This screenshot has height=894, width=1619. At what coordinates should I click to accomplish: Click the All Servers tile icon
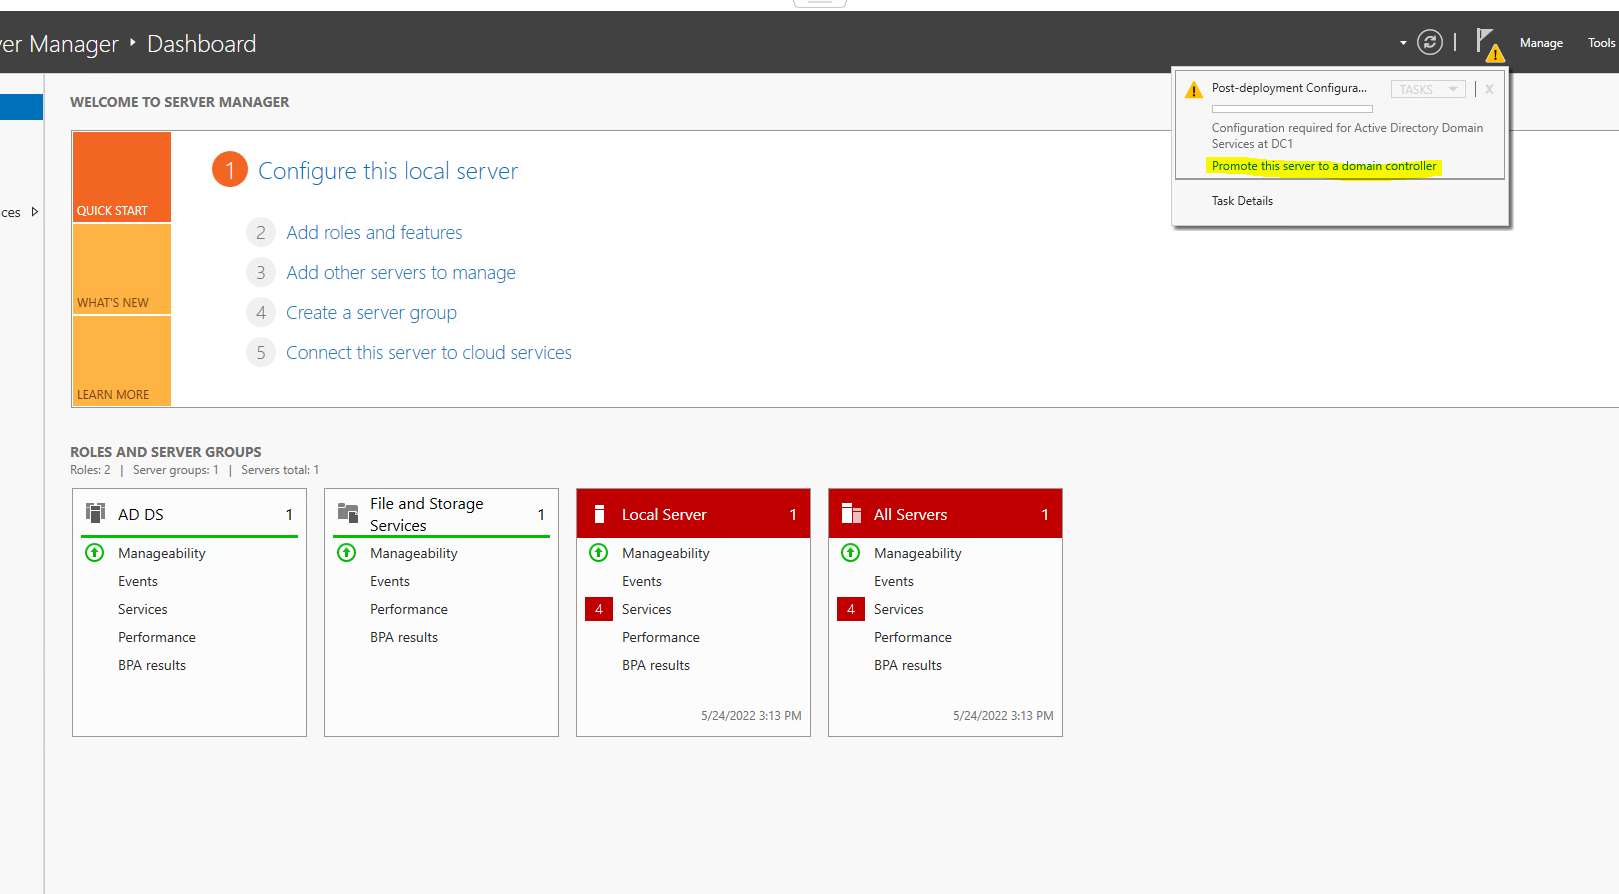851,514
